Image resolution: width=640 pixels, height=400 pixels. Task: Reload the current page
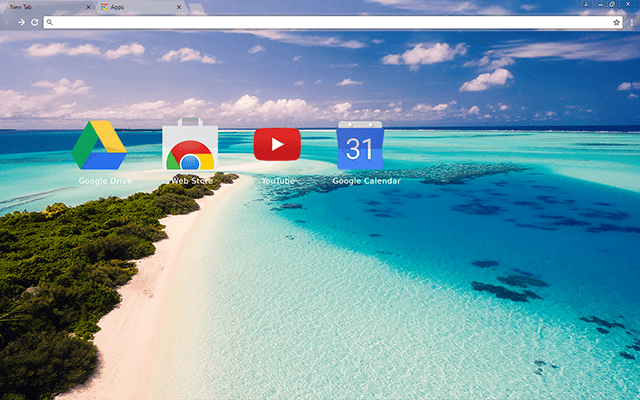coord(35,22)
